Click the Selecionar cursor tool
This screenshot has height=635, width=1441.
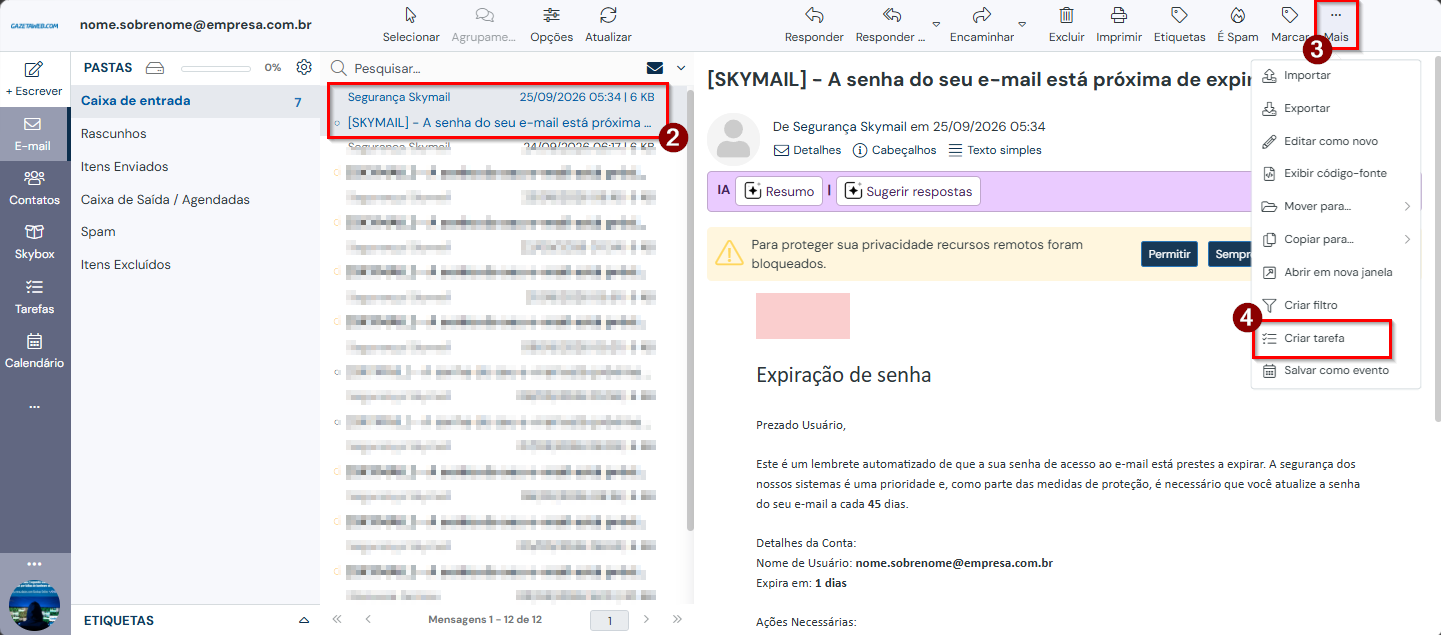point(411,15)
